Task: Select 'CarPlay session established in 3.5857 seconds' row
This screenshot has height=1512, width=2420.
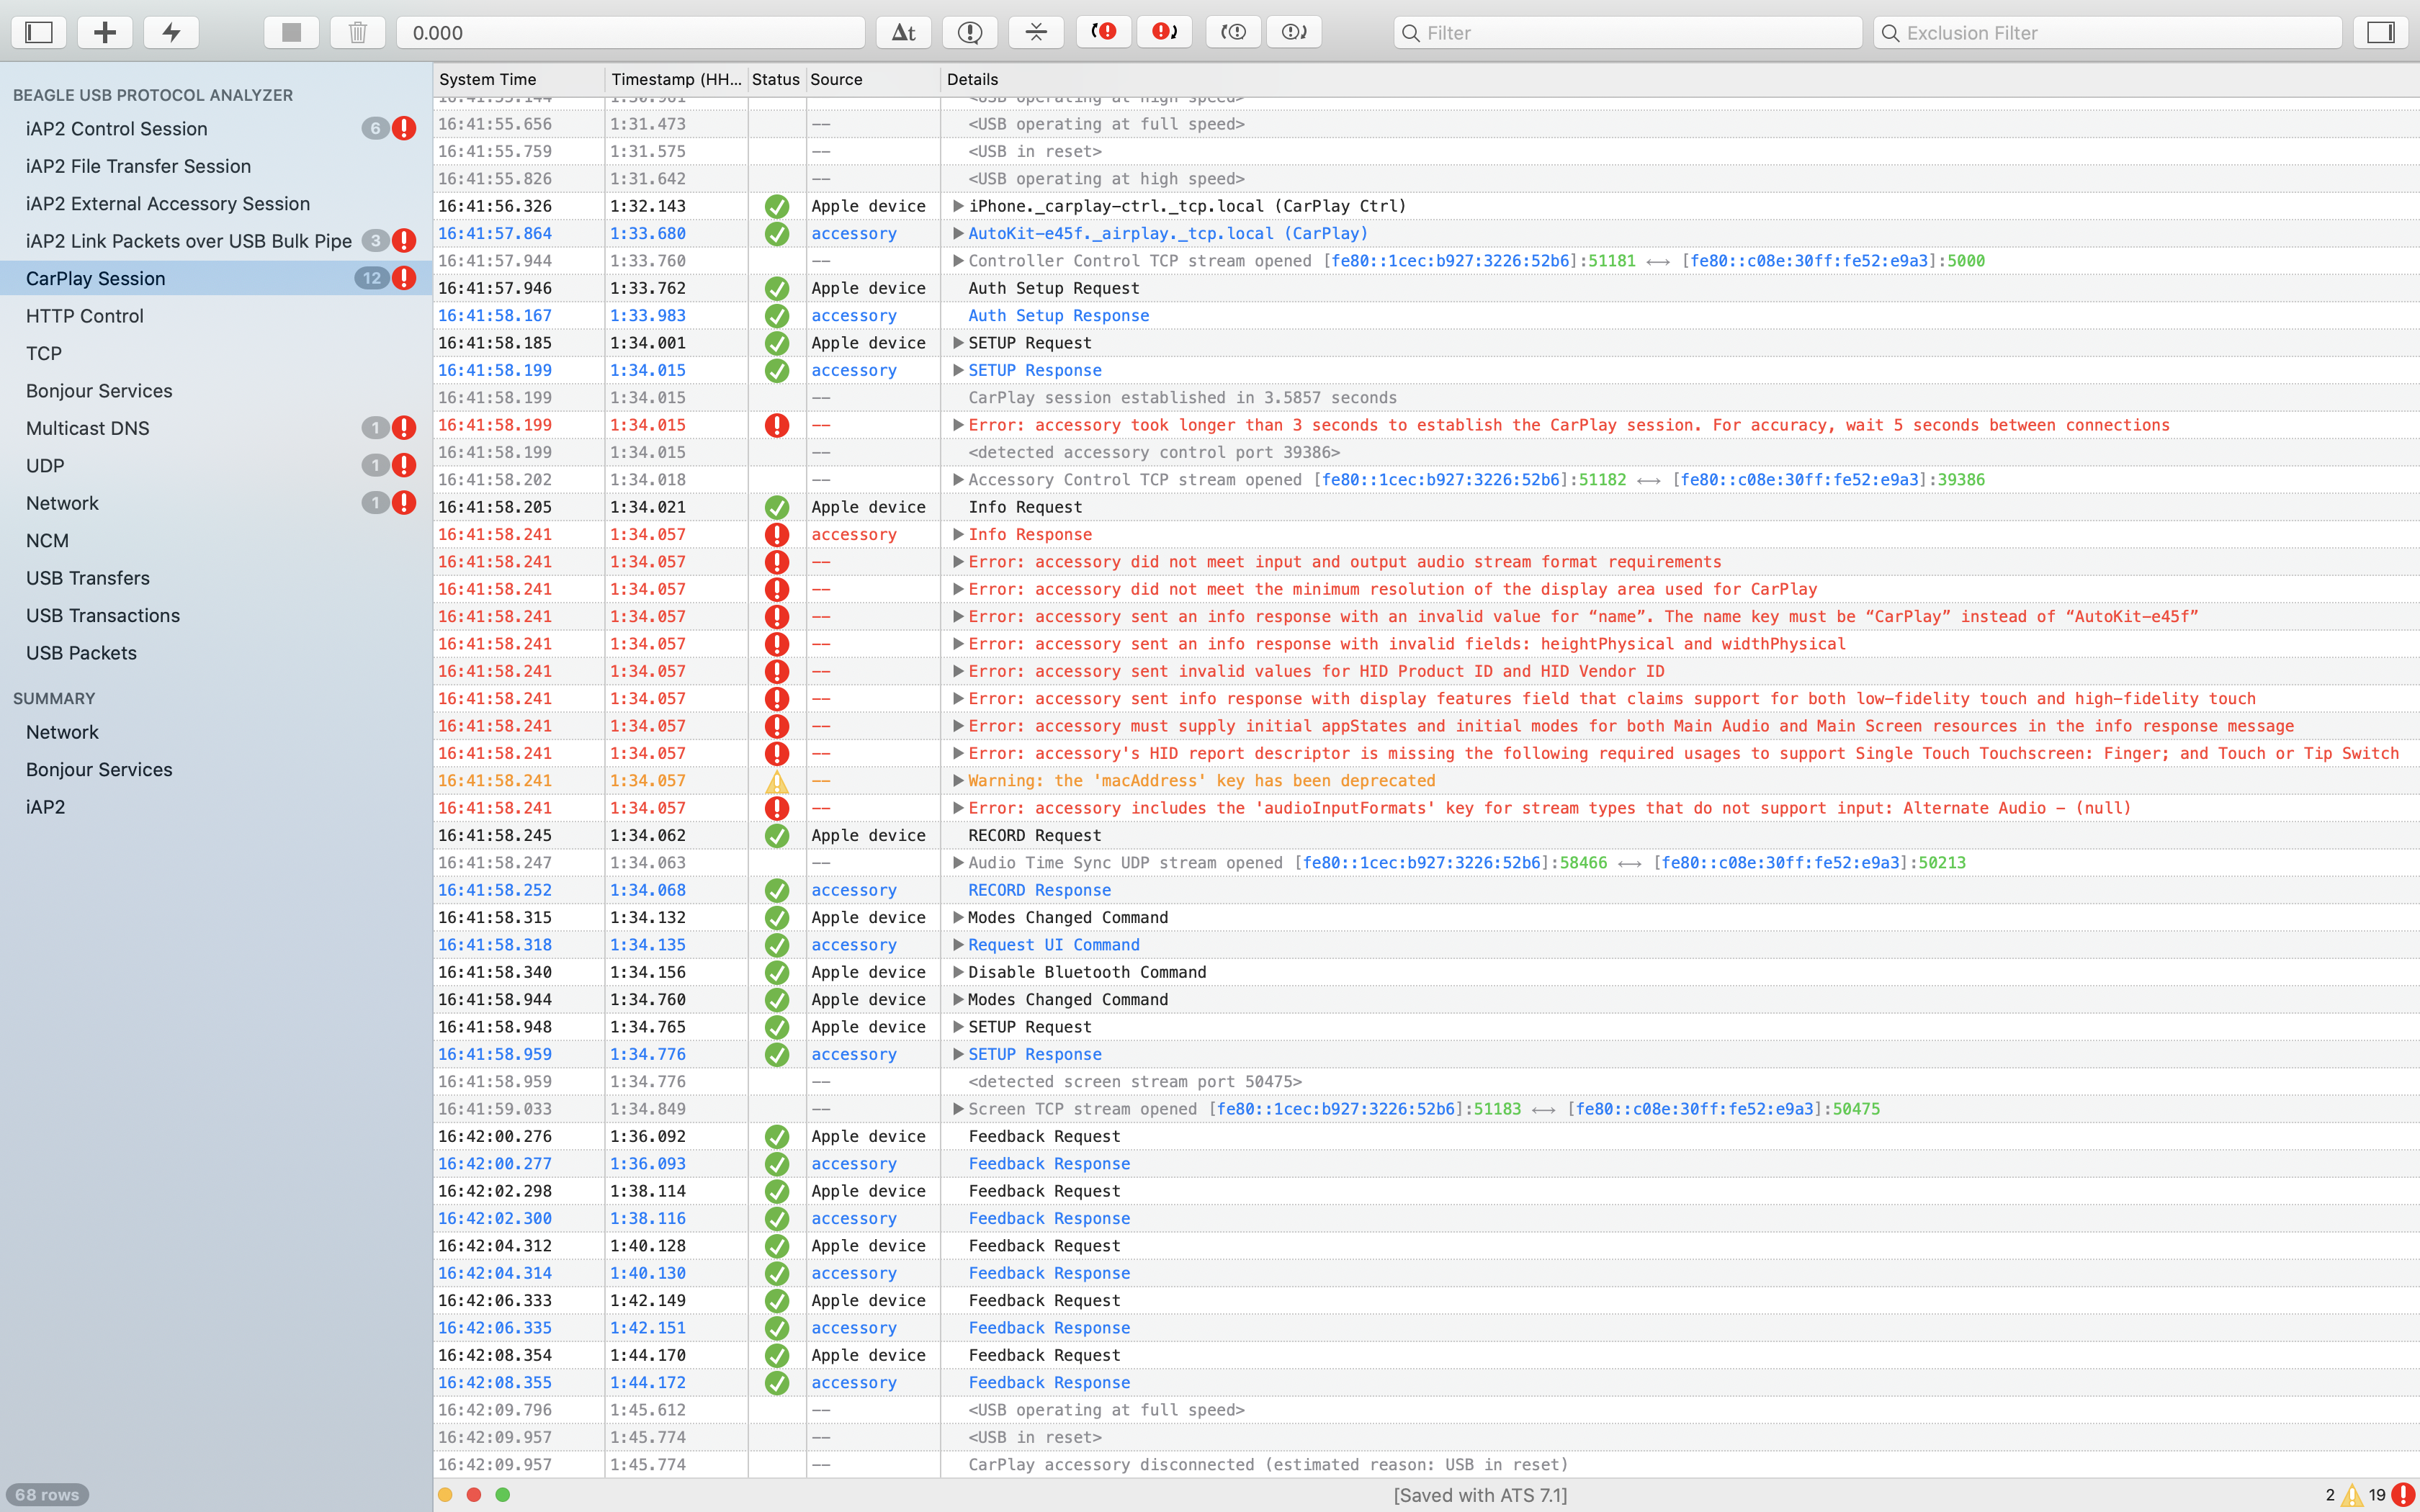Action: pos(1426,397)
